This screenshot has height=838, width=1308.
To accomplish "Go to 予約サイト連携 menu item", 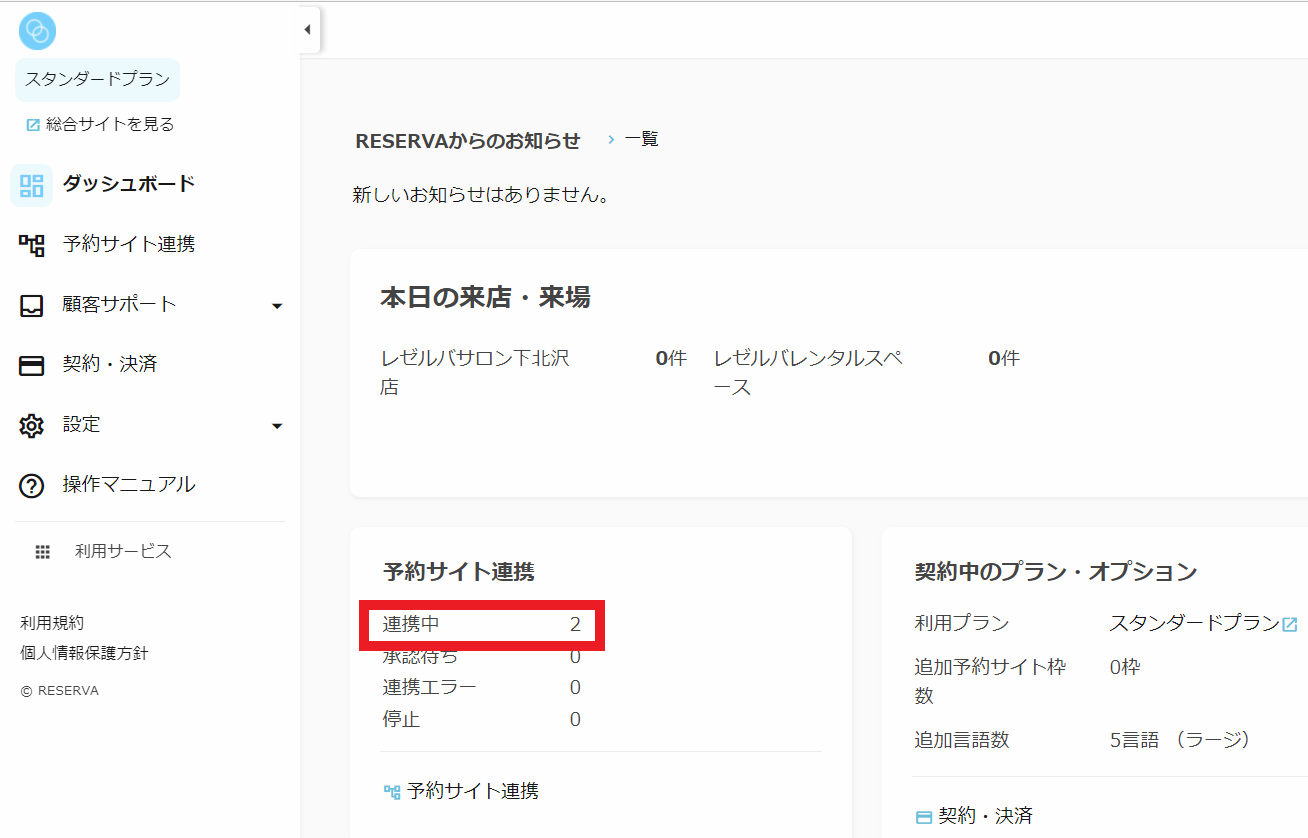I will (128, 244).
